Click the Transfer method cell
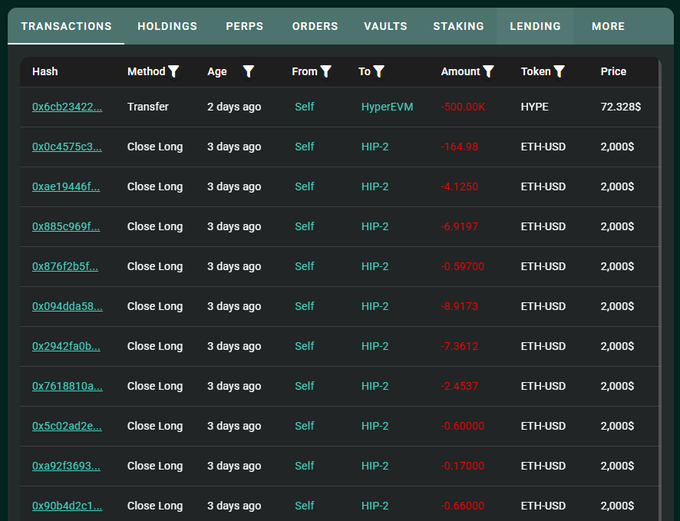 click(x=148, y=107)
